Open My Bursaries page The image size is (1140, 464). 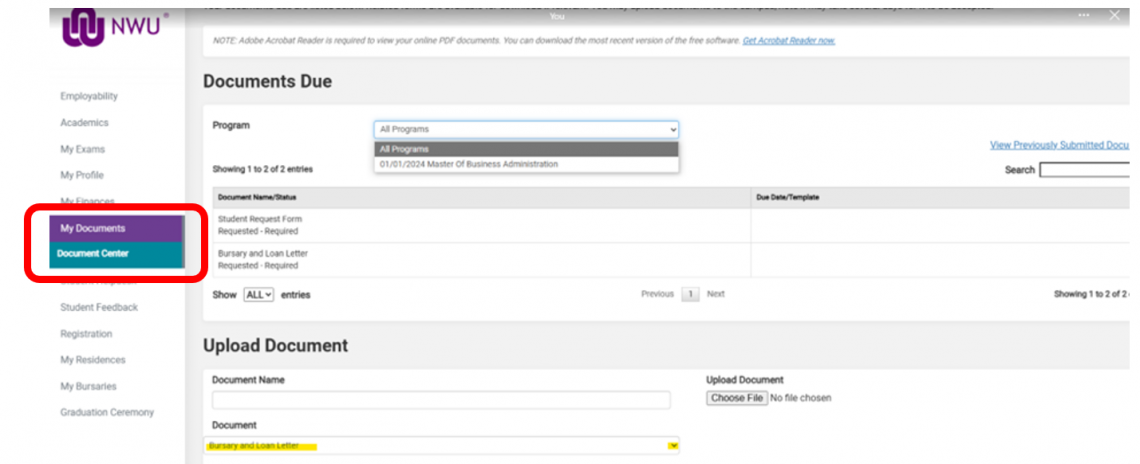[x=88, y=386]
